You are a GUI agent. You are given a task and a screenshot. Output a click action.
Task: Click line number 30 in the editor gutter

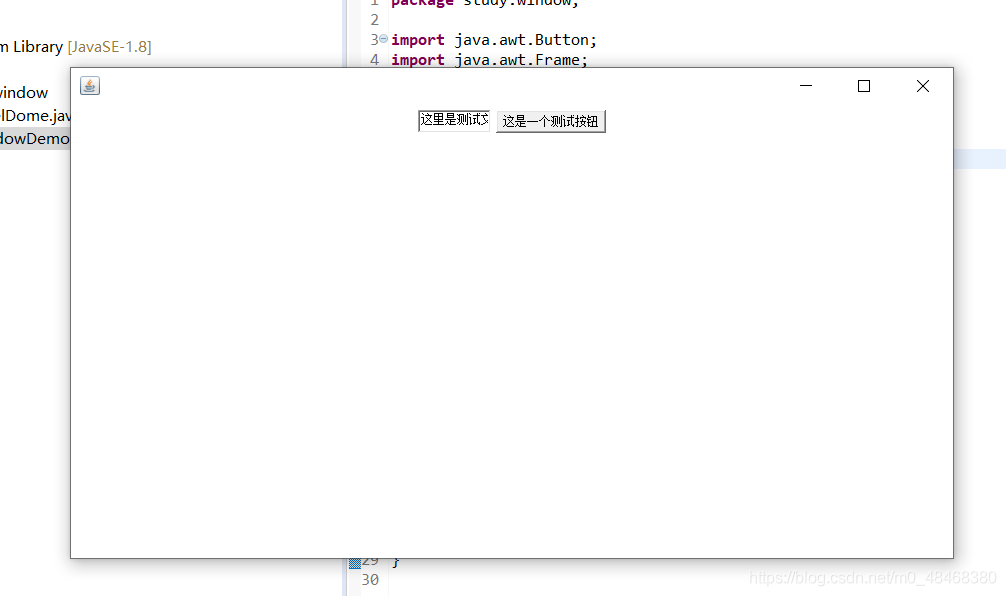[x=370, y=579]
